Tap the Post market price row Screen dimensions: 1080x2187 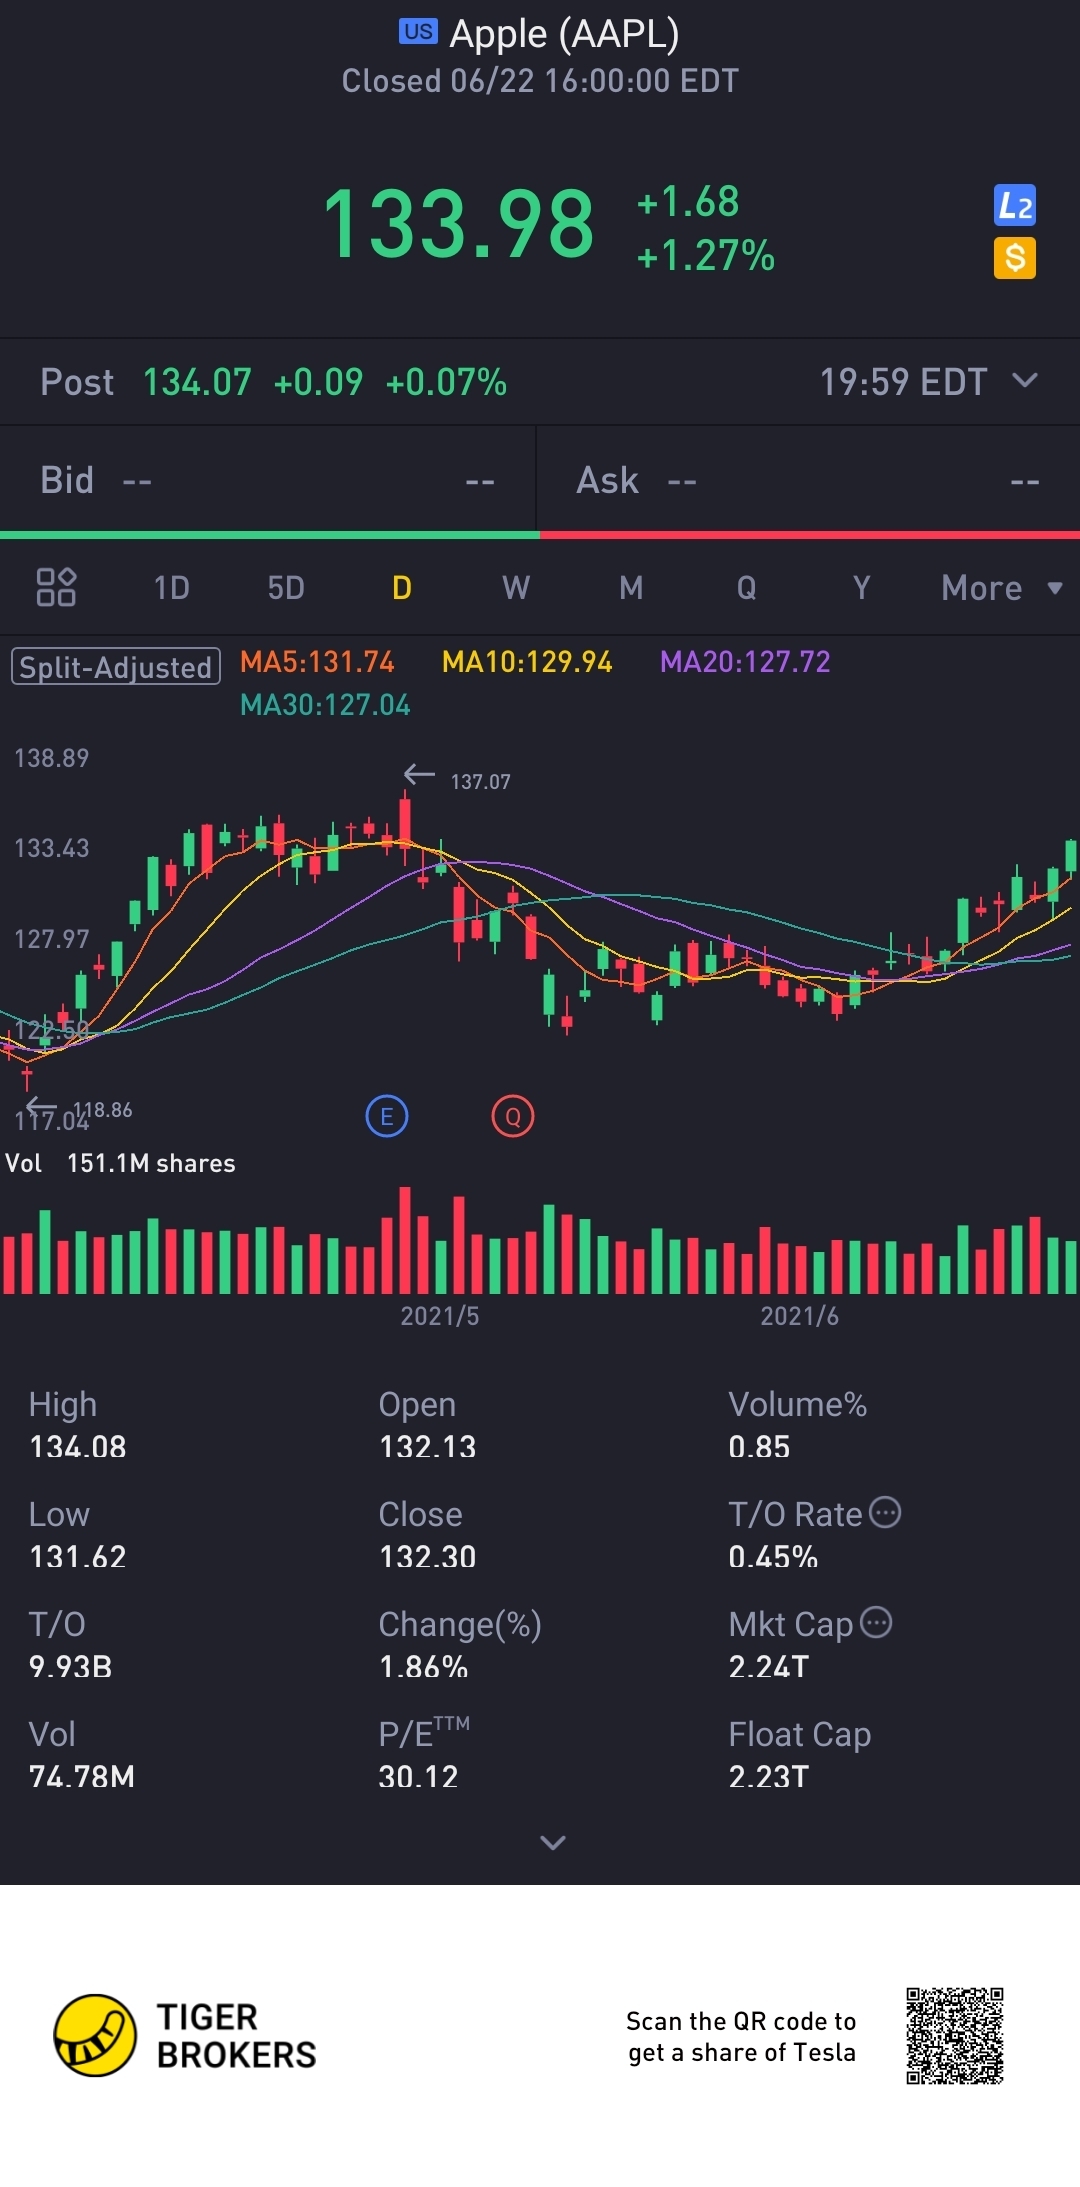(x=540, y=382)
